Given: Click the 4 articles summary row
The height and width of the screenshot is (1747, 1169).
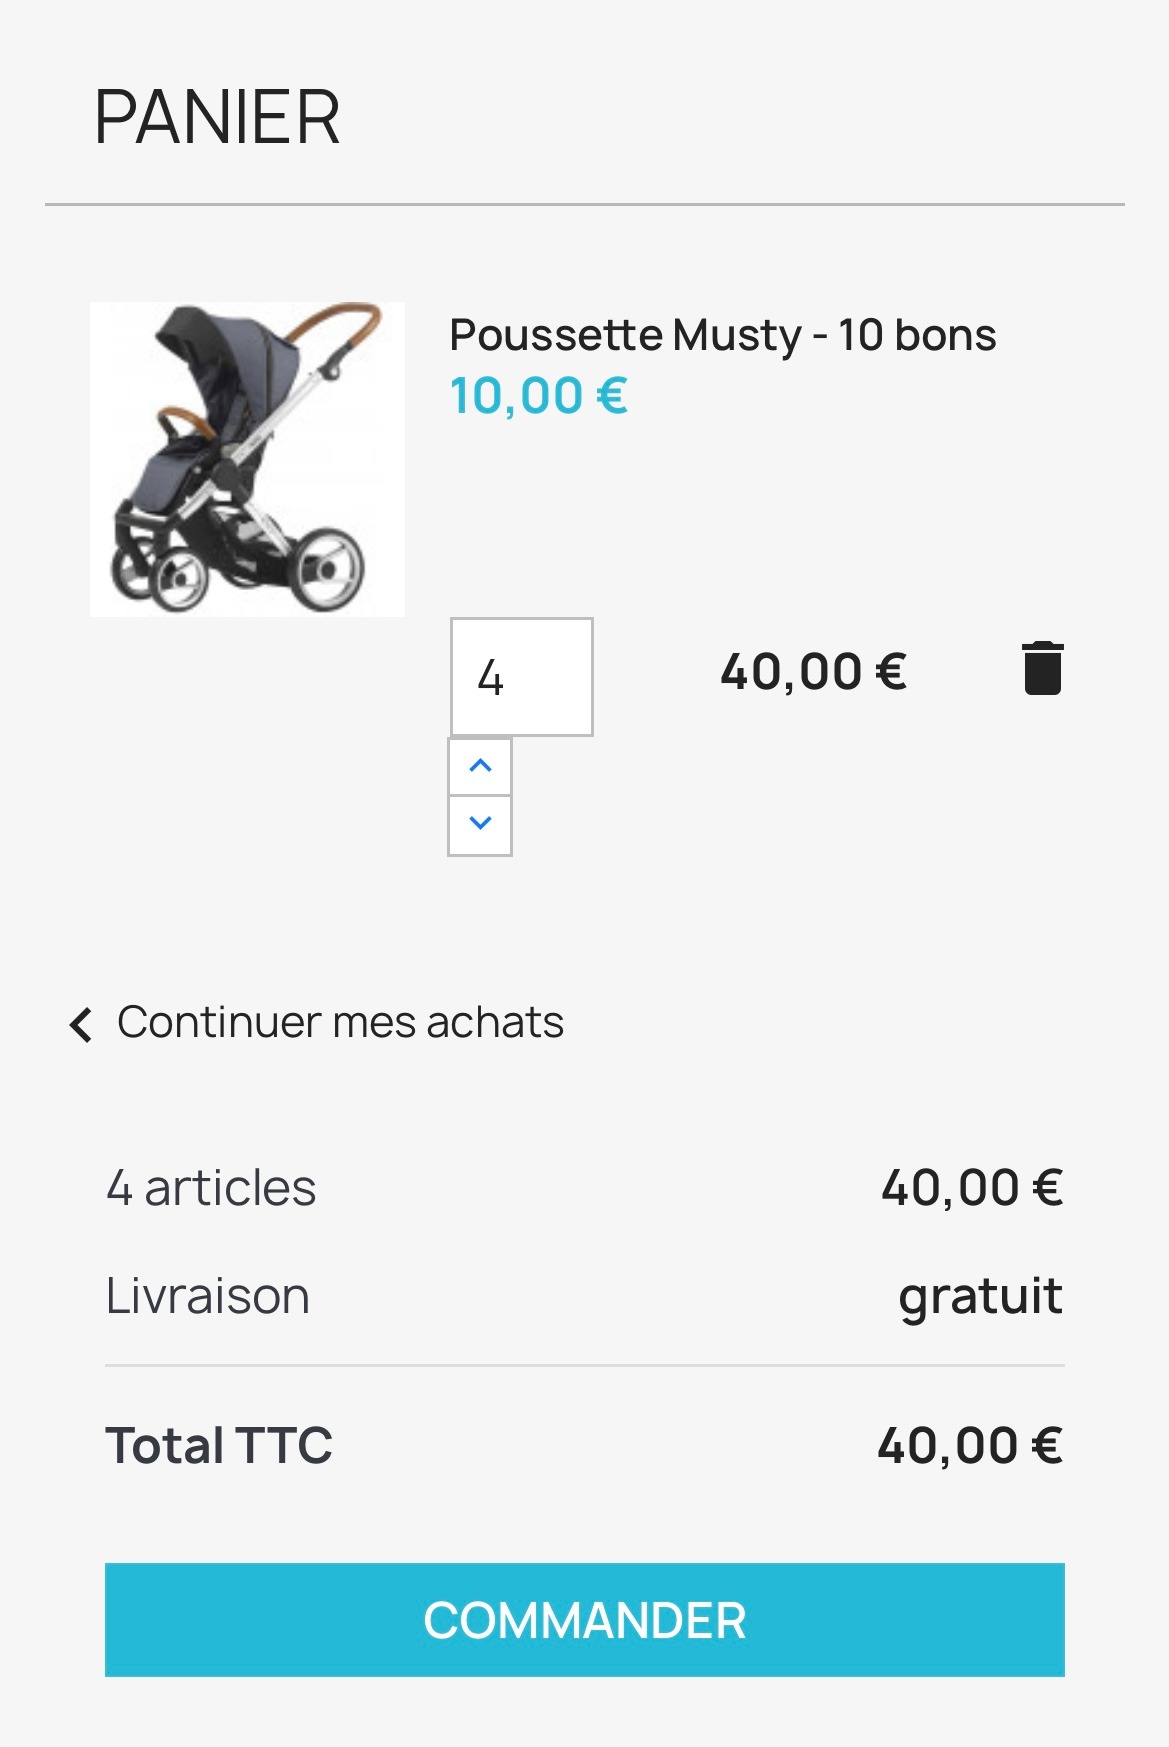Looking at the screenshot, I should click(212, 1187).
